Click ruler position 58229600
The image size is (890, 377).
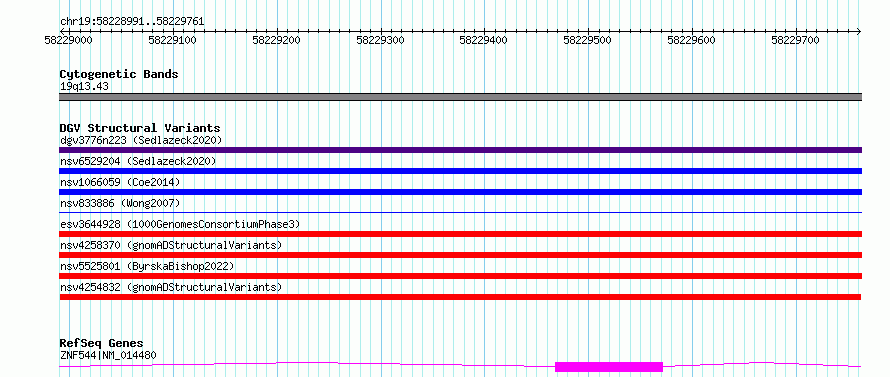pyautogui.click(x=691, y=40)
